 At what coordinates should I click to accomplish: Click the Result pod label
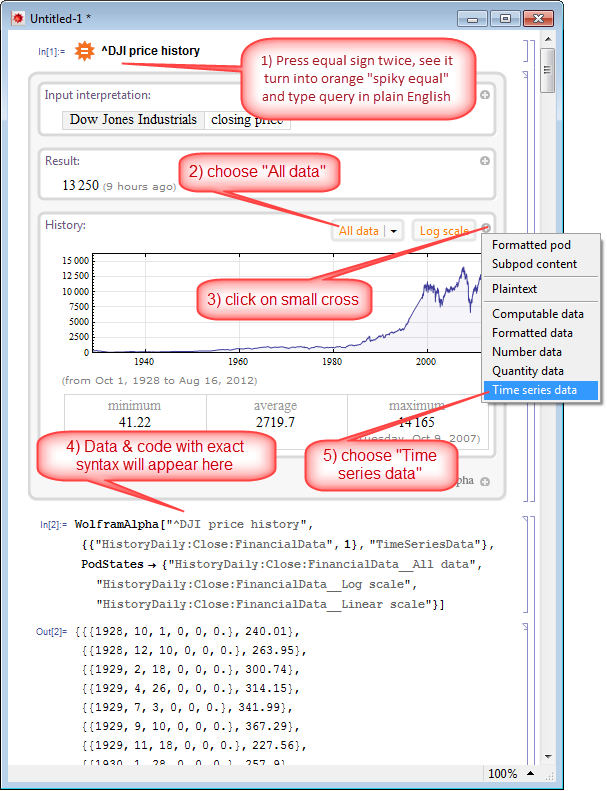(x=63, y=161)
